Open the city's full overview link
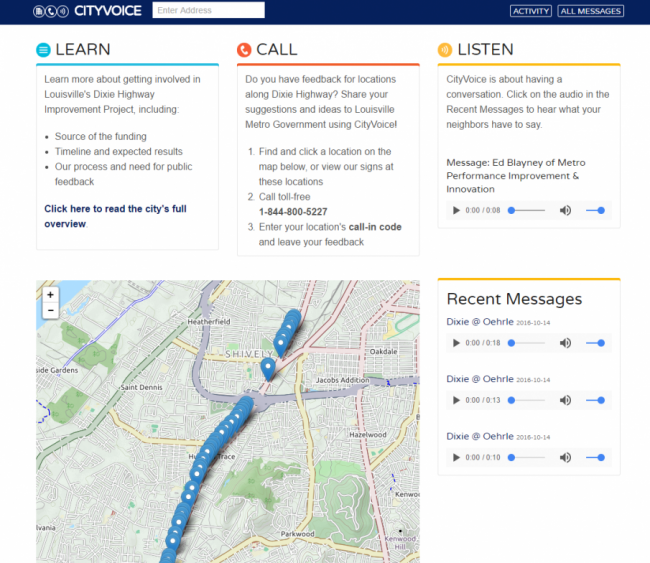 click(115, 216)
